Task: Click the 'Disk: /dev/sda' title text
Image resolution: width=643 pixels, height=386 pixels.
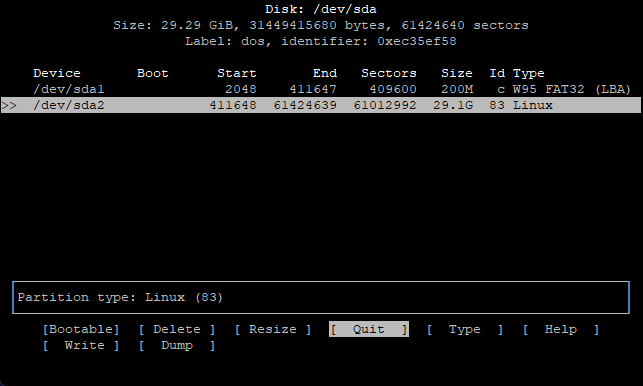Action: click(321, 9)
